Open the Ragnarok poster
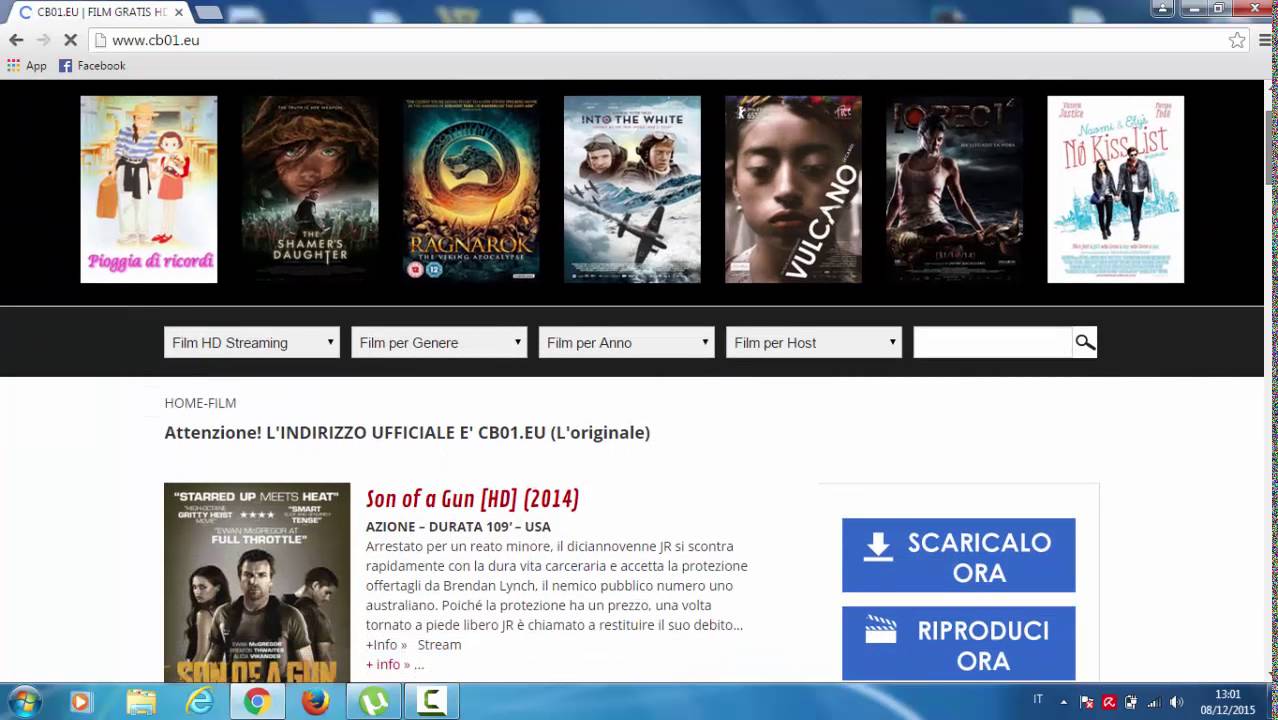This screenshot has height=720, width=1278. pos(471,189)
